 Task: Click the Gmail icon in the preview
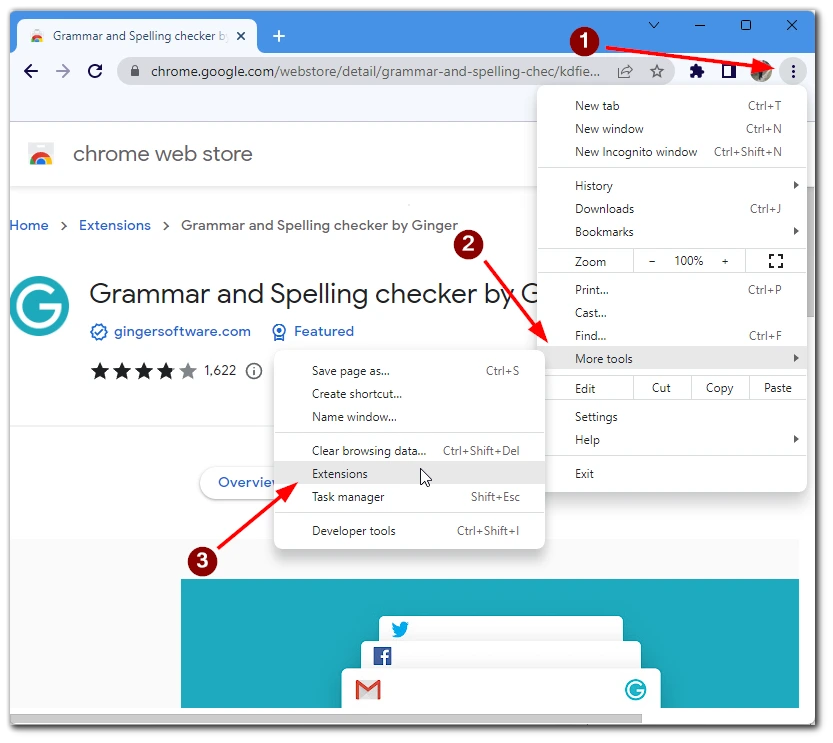tap(368, 689)
